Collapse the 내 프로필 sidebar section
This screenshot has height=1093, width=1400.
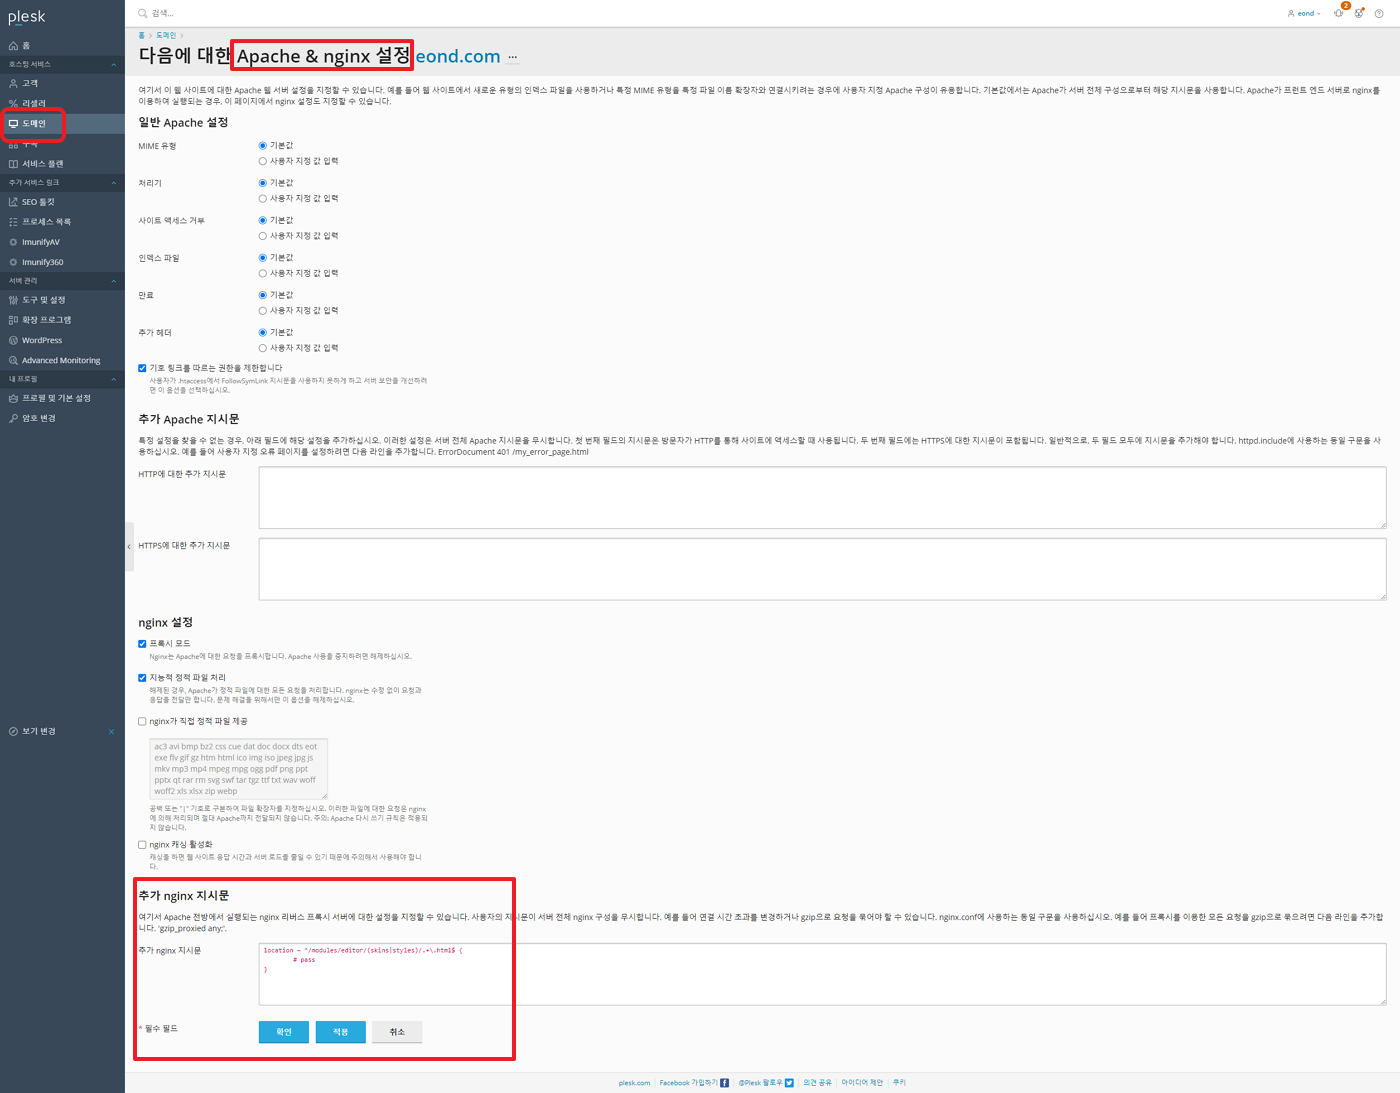(113, 379)
